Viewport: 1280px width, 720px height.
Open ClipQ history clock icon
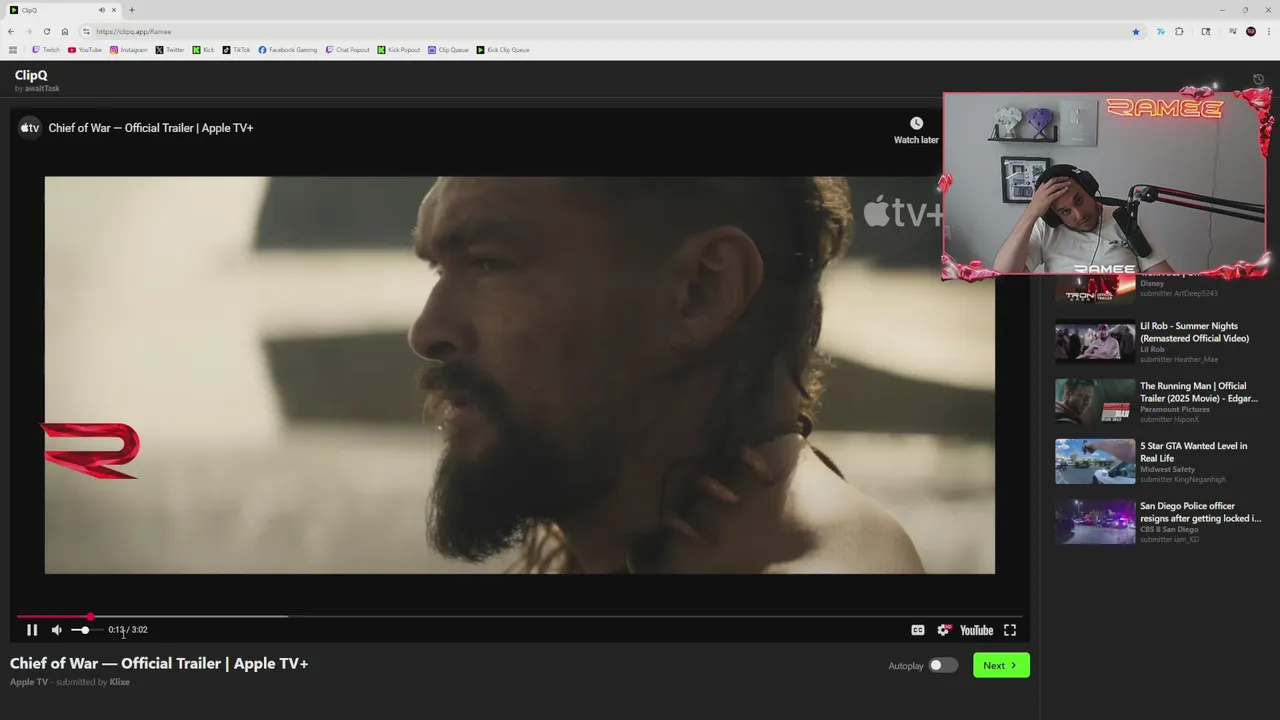(1258, 80)
